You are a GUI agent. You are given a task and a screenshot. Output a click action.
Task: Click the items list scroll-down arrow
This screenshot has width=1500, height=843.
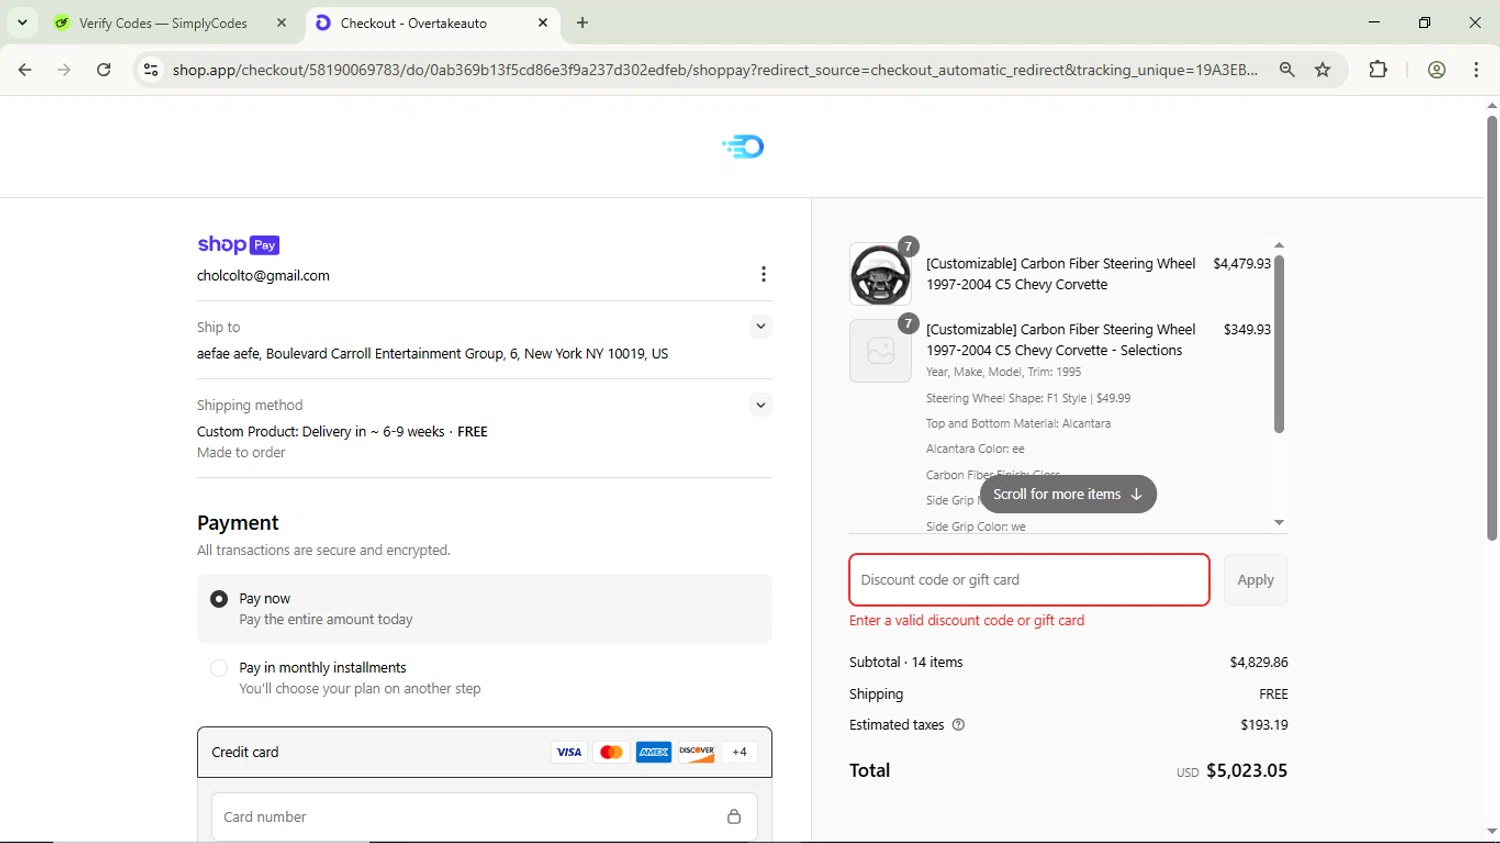click(1279, 523)
